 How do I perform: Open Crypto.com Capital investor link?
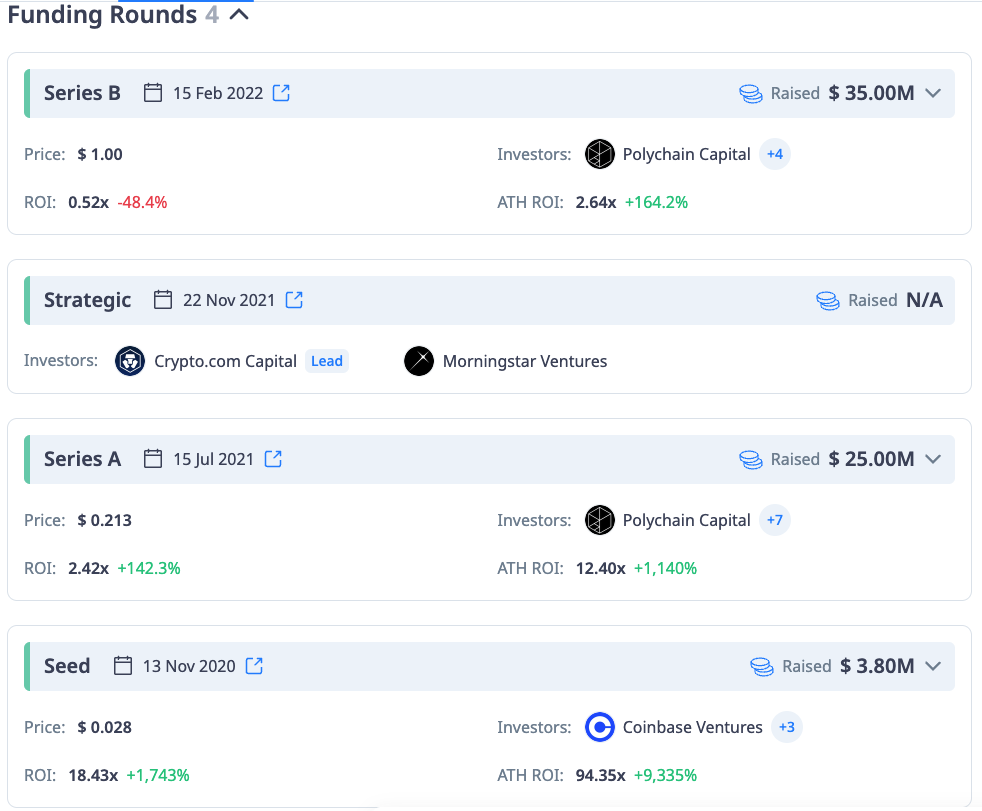coord(225,361)
